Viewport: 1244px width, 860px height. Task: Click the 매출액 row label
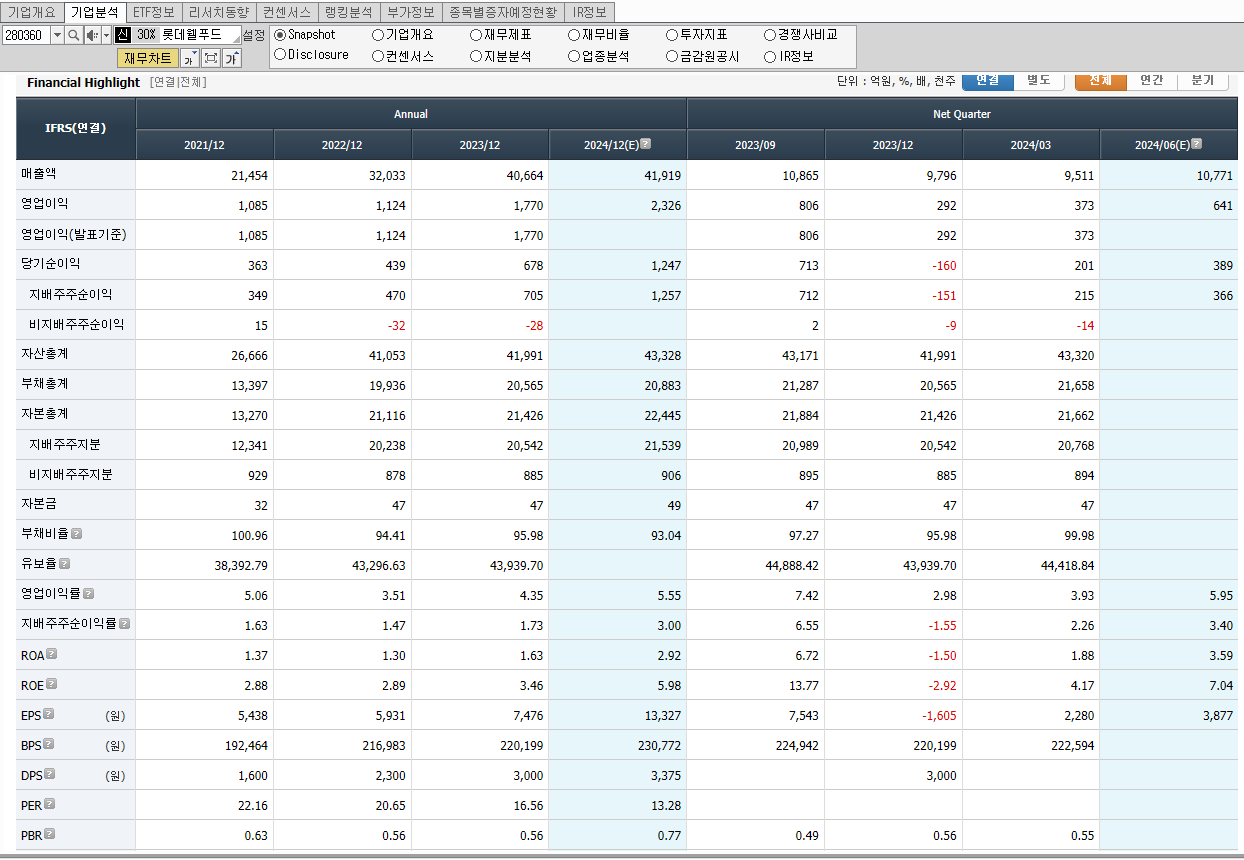pos(38,174)
